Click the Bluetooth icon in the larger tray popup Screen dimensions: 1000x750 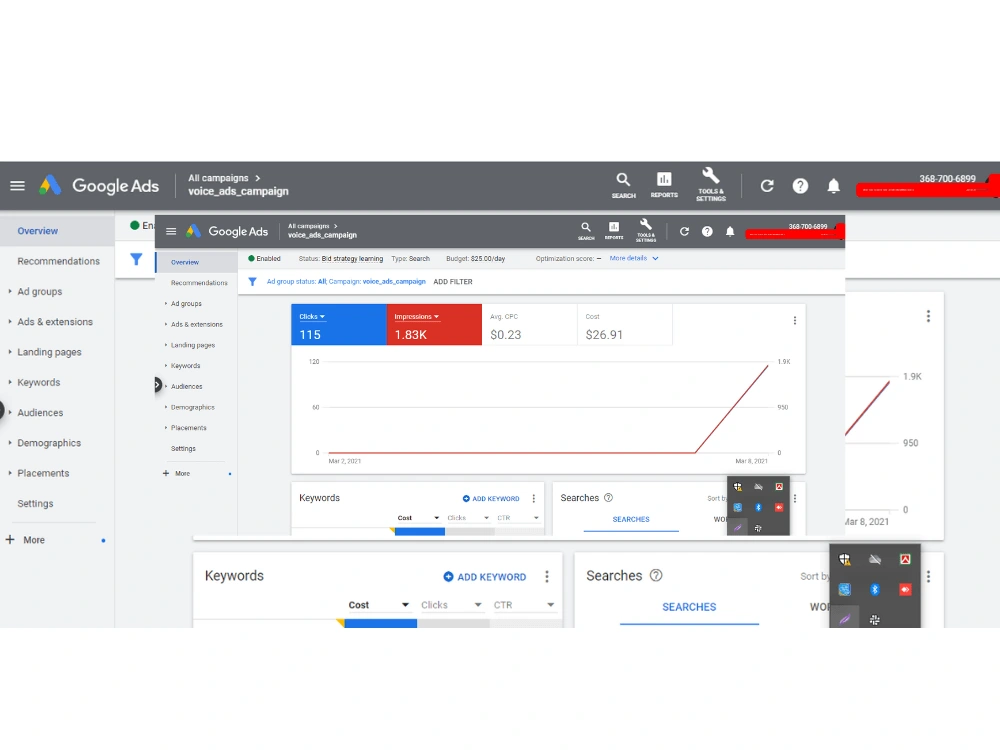874,589
